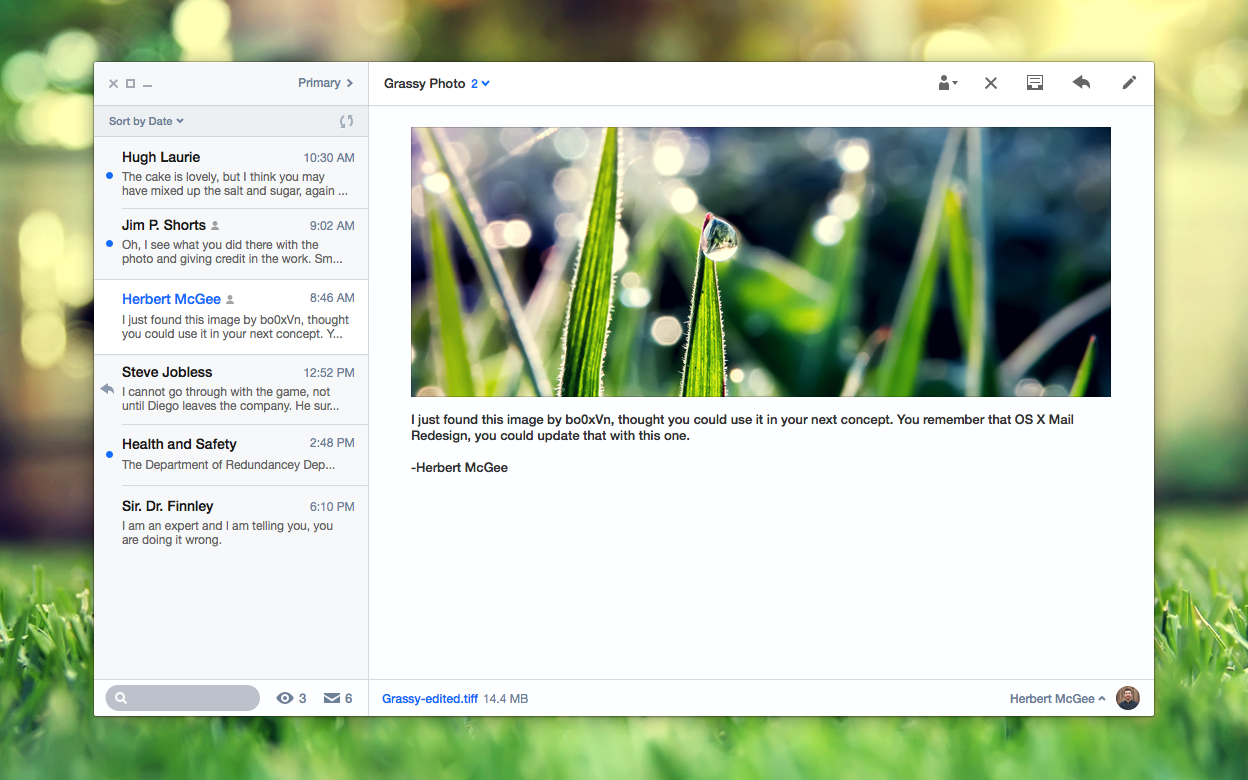Open the contacts person icon dropdown
The height and width of the screenshot is (780, 1248).
coord(947,83)
